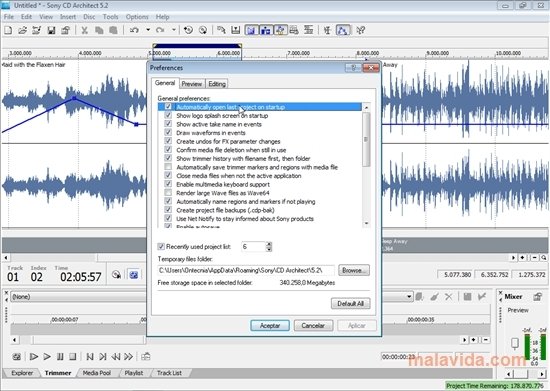This screenshot has height=391, width=550.
Task: Click the Go to Start transport icon
Action: click(90, 357)
